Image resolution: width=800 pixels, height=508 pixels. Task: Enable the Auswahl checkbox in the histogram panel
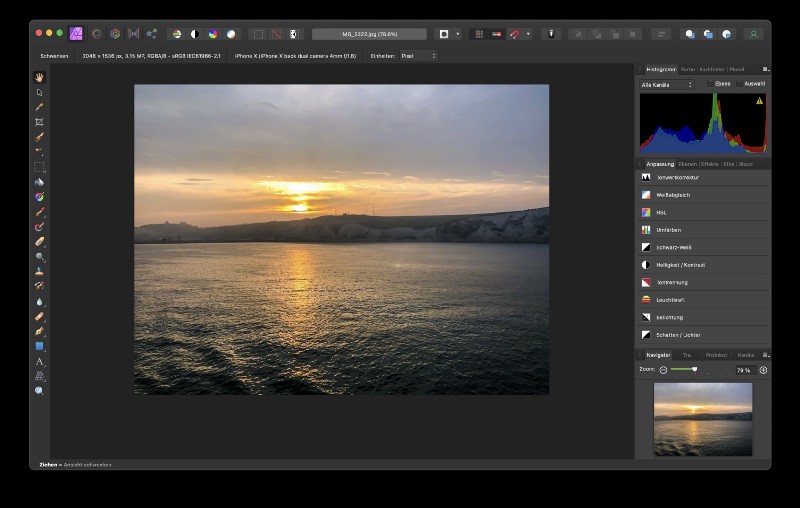(741, 84)
